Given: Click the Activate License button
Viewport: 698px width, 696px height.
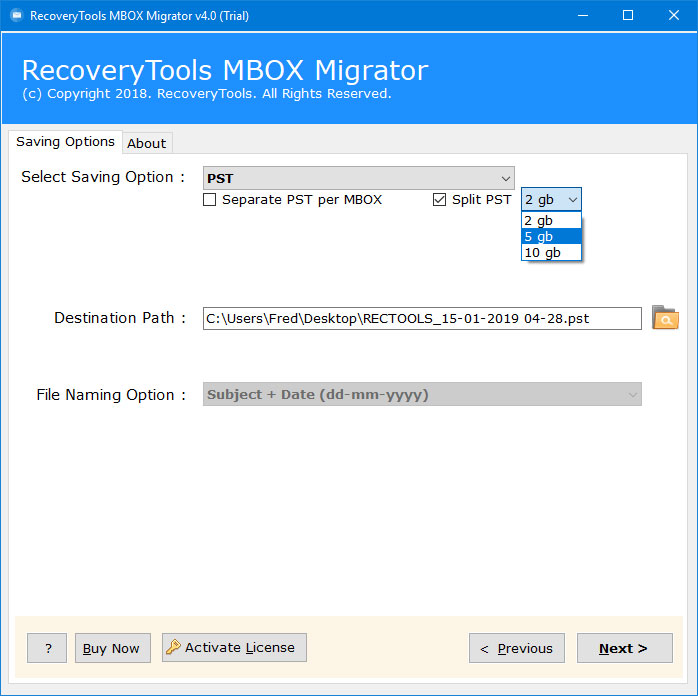Looking at the screenshot, I should click(x=234, y=647).
